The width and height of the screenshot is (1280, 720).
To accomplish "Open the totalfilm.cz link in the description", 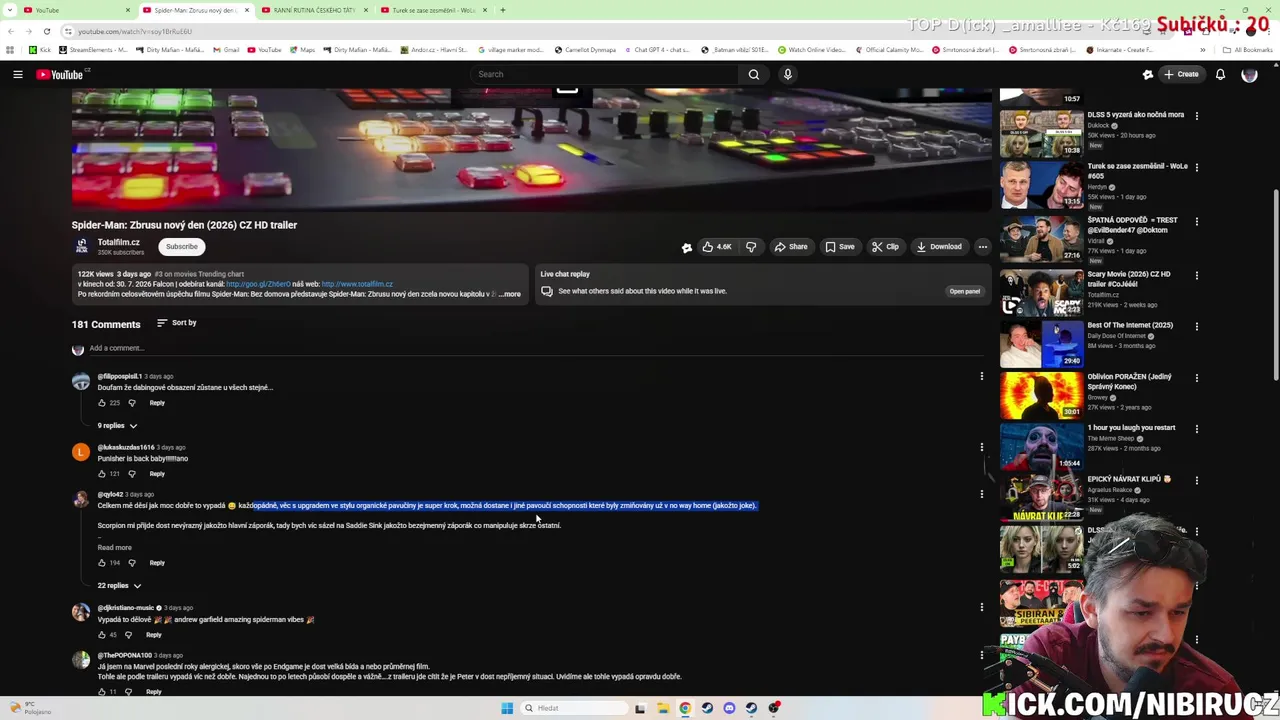I will (x=357, y=284).
